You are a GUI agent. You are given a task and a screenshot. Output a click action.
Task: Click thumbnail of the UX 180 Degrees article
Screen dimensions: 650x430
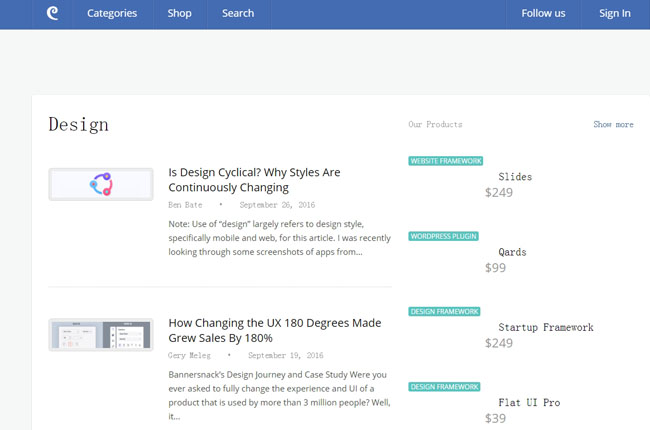pos(100,335)
